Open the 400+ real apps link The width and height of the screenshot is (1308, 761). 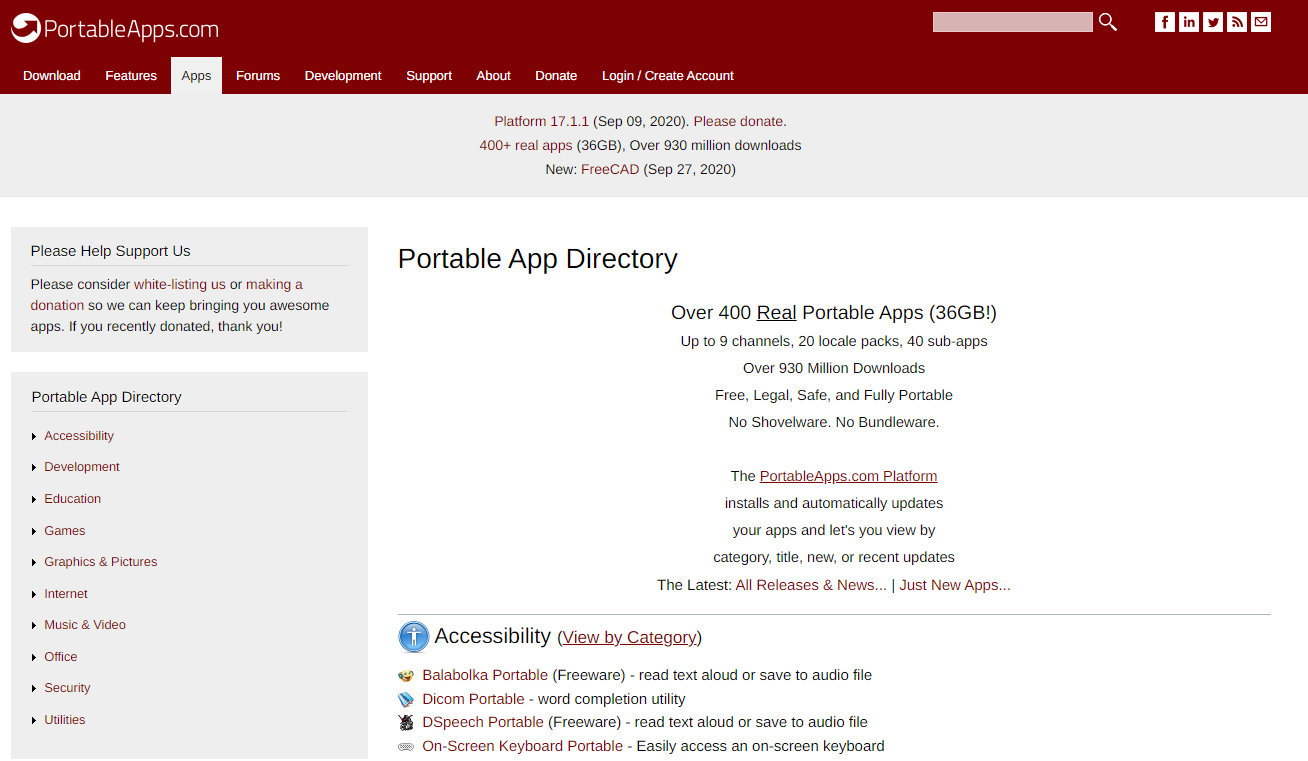click(526, 145)
